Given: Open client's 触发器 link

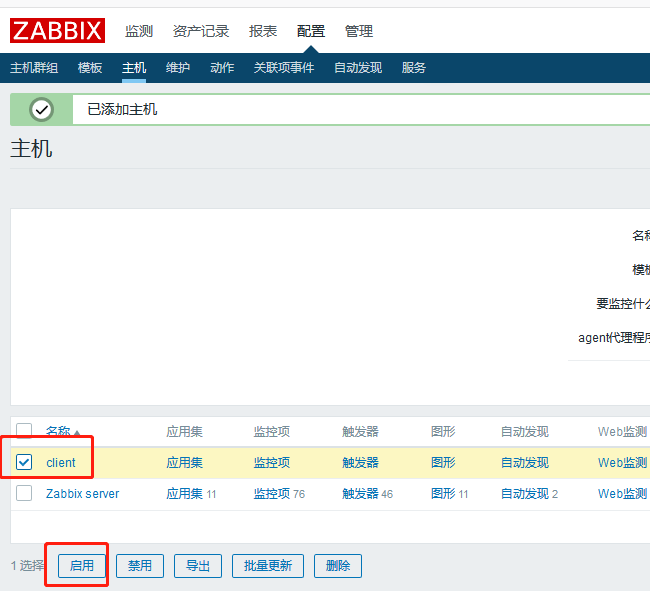Looking at the screenshot, I should pyautogui.click(x=360, y=463).
